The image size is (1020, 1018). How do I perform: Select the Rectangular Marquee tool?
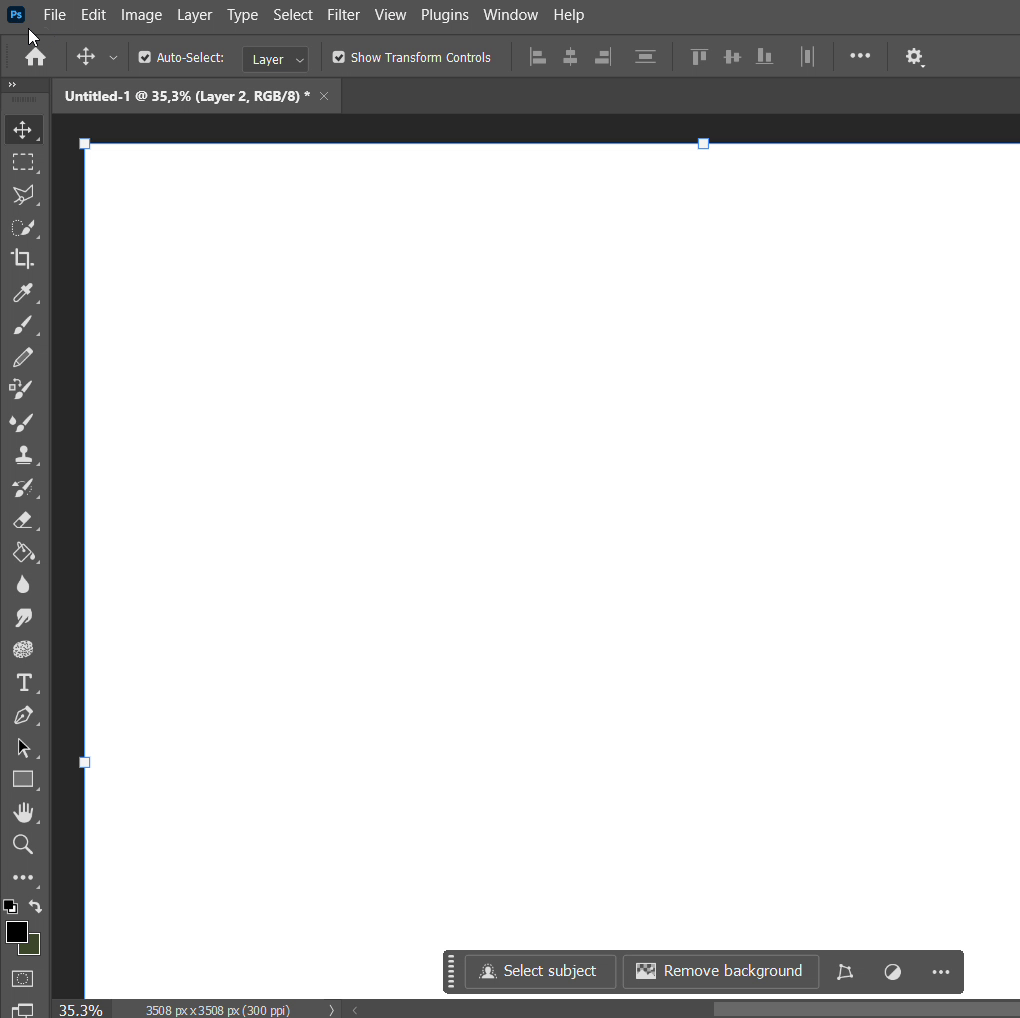(x=23, y=162)
